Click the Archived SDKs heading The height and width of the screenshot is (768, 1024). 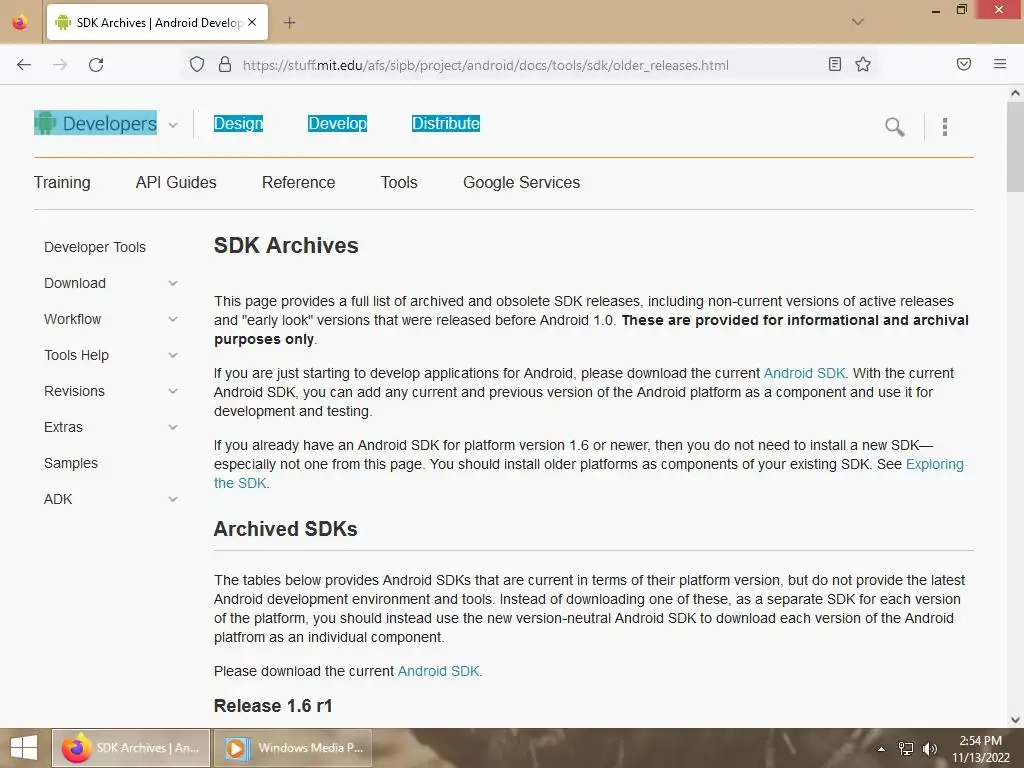(x=285, y=529)
